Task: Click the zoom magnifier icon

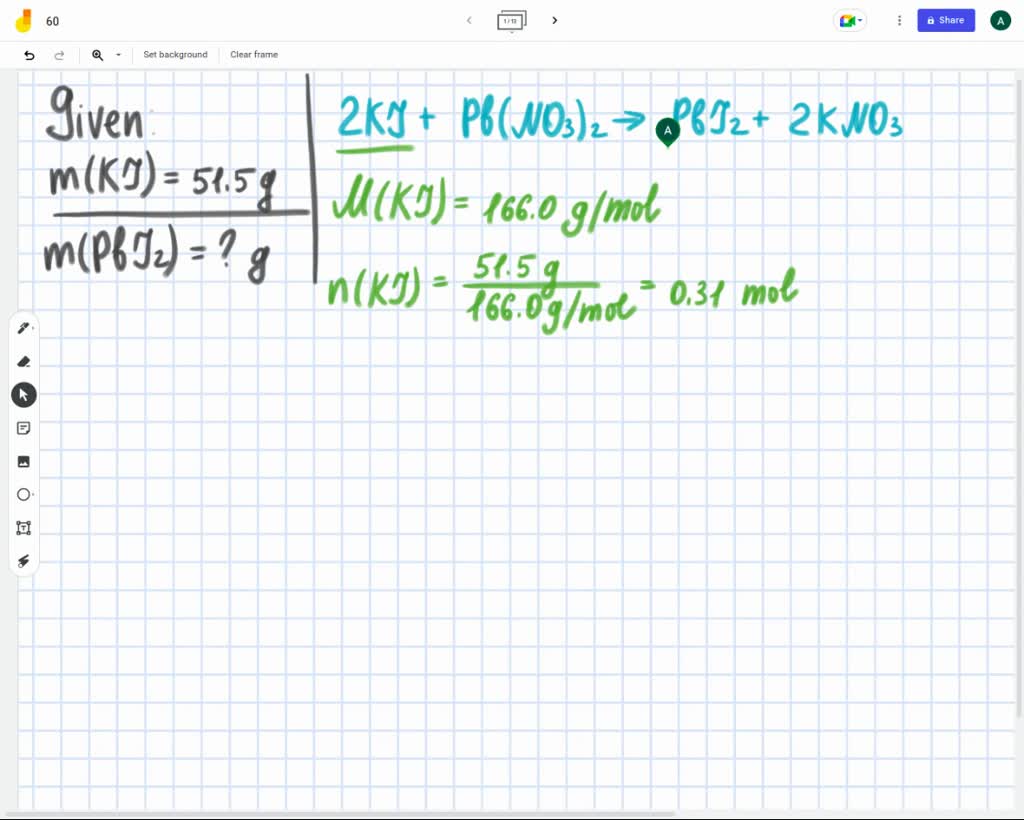Action: click(x=96, y=55)
